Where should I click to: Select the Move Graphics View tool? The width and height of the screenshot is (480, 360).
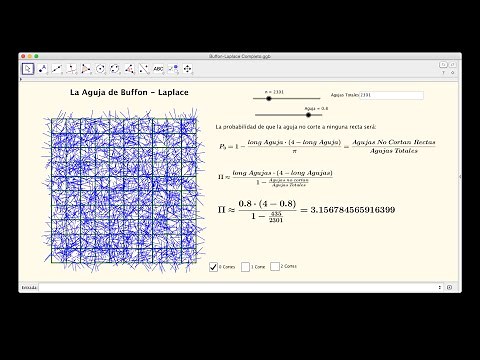(x=187, y=69)
